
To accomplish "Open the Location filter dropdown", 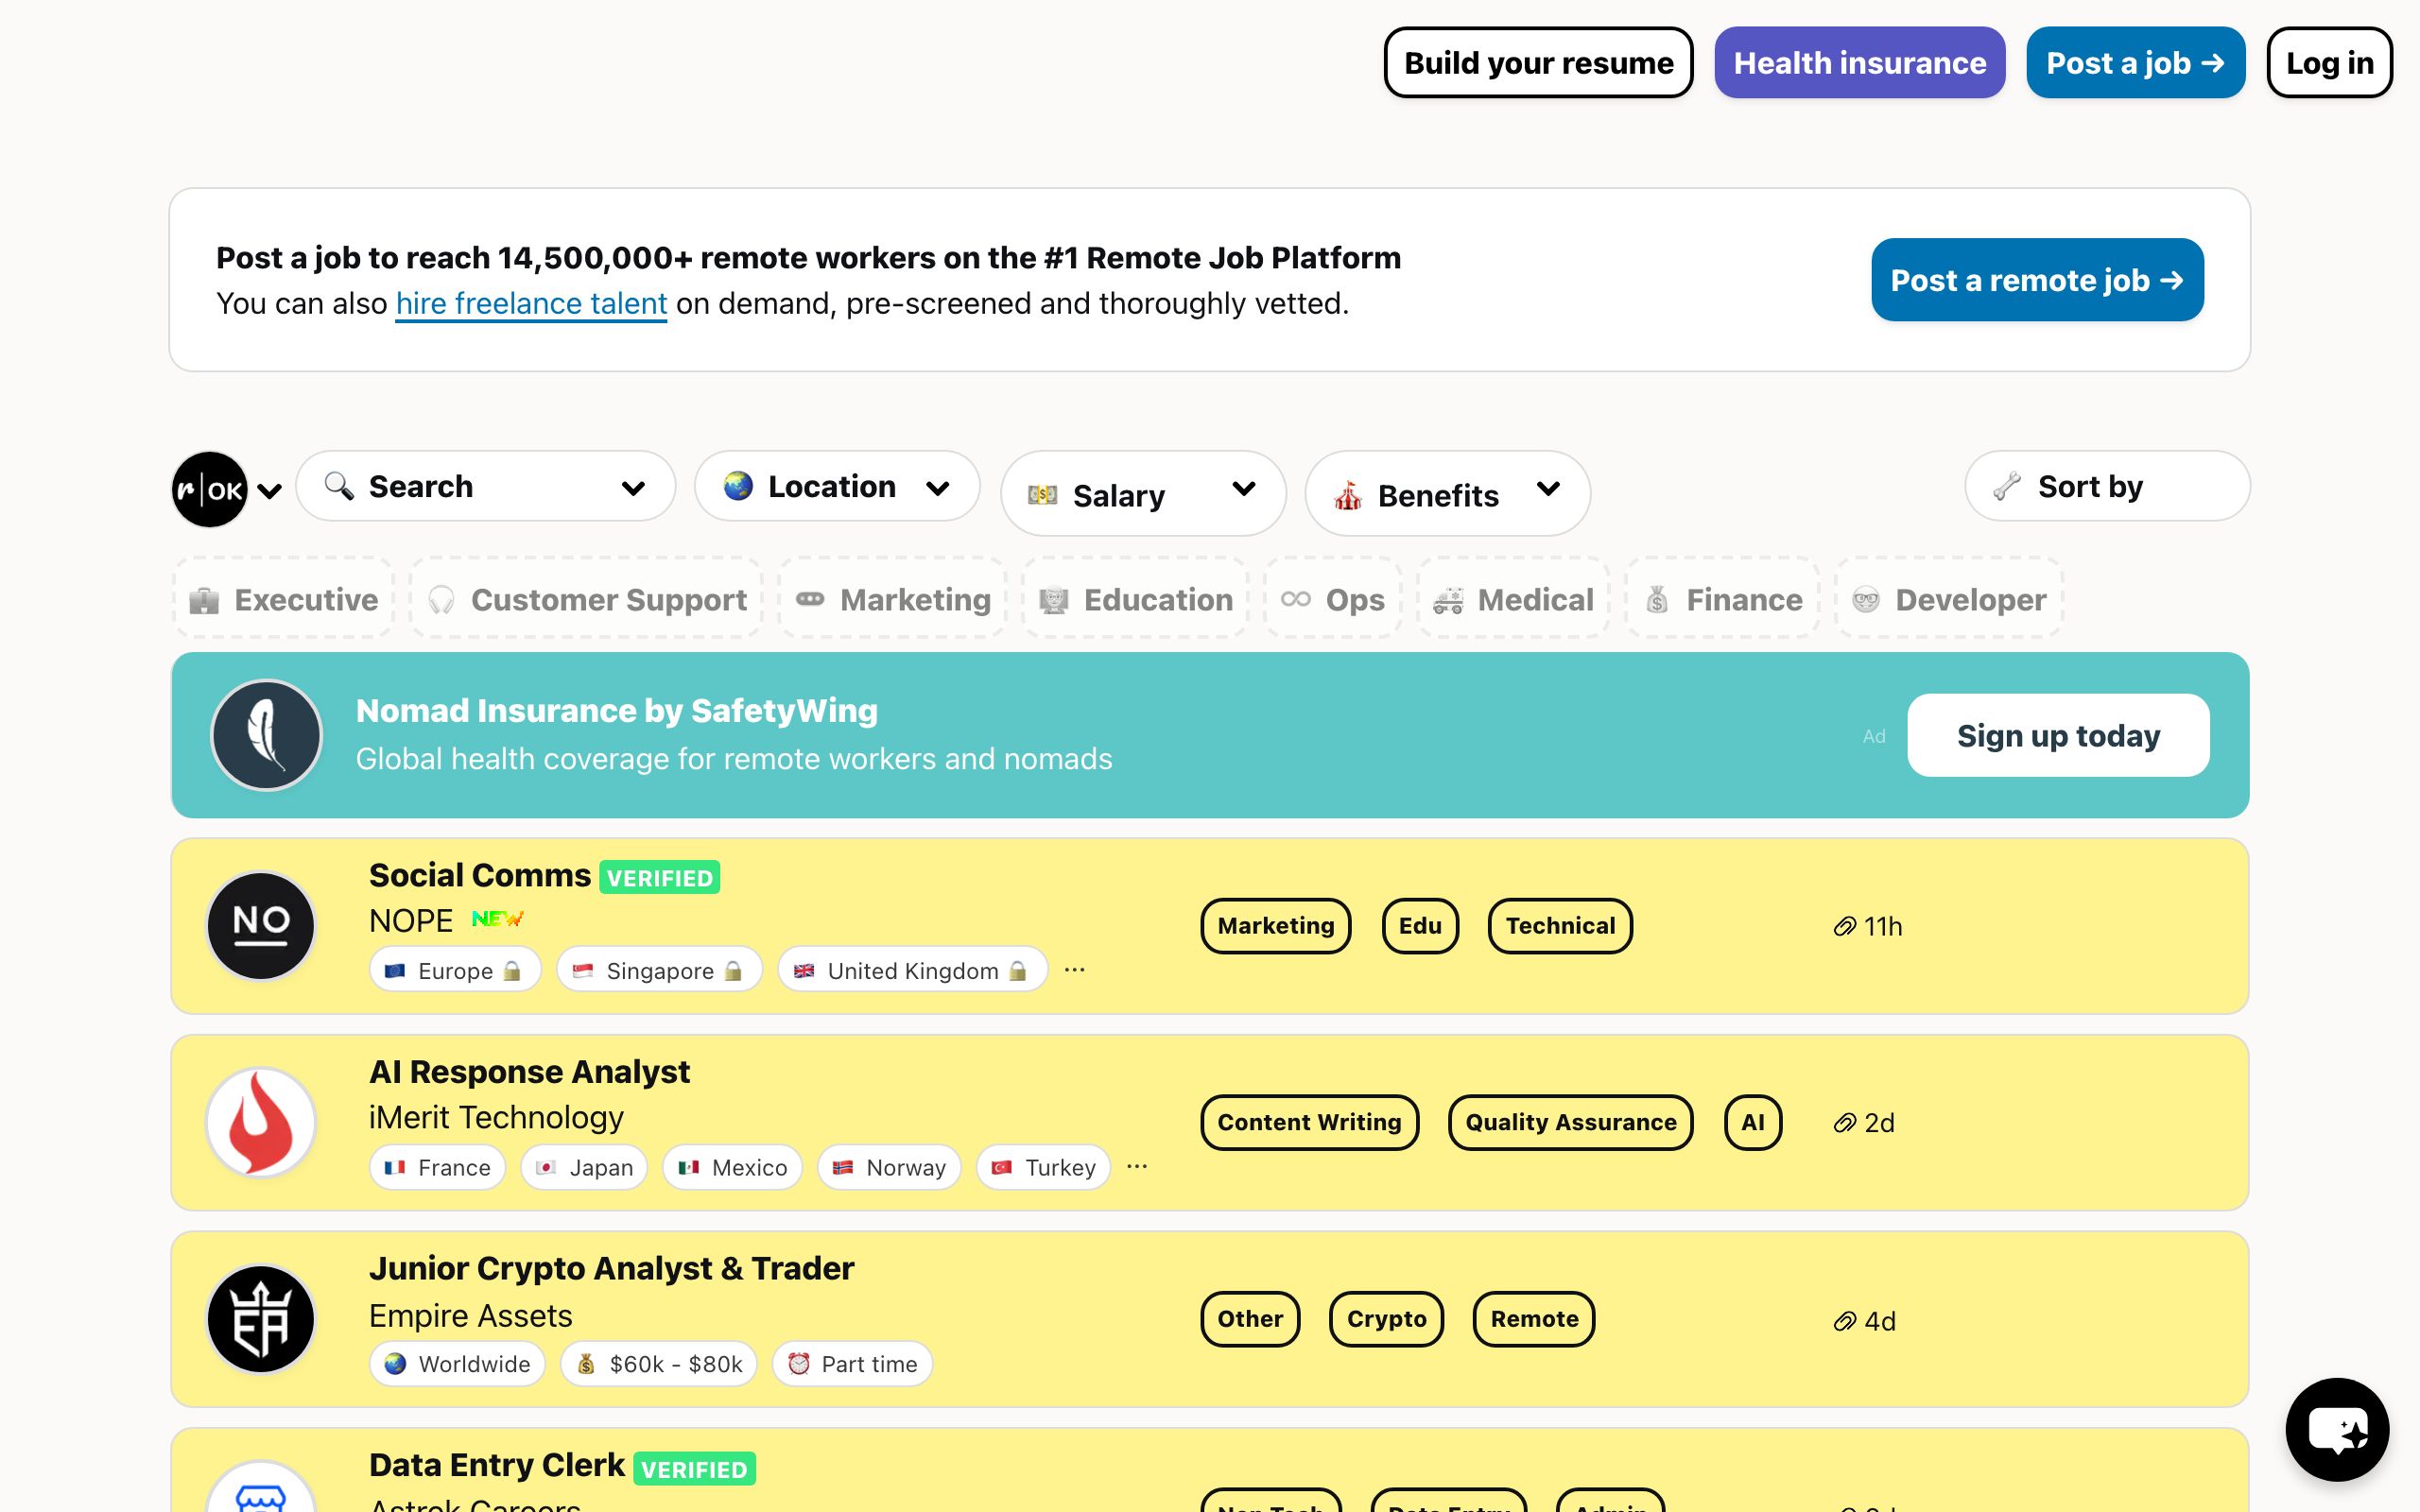I will (x=837, y=486).
